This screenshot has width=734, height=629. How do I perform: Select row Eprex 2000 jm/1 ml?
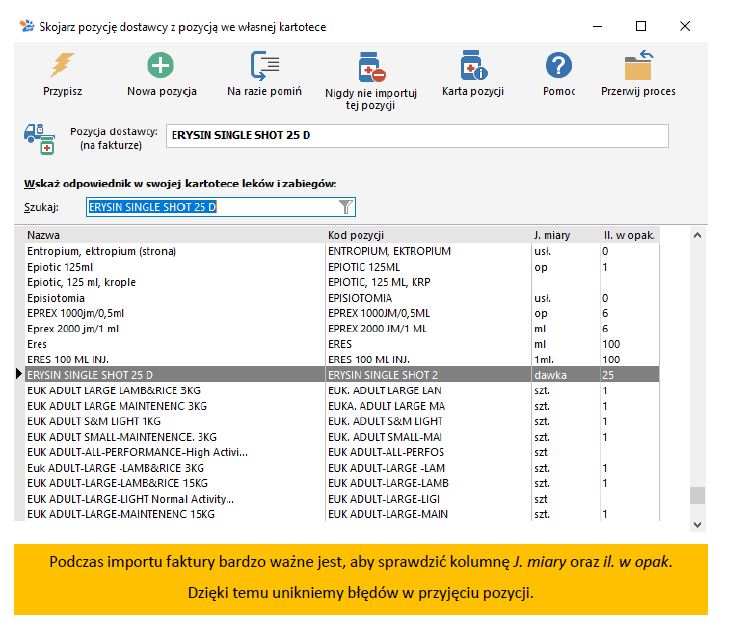click(342, 329)
